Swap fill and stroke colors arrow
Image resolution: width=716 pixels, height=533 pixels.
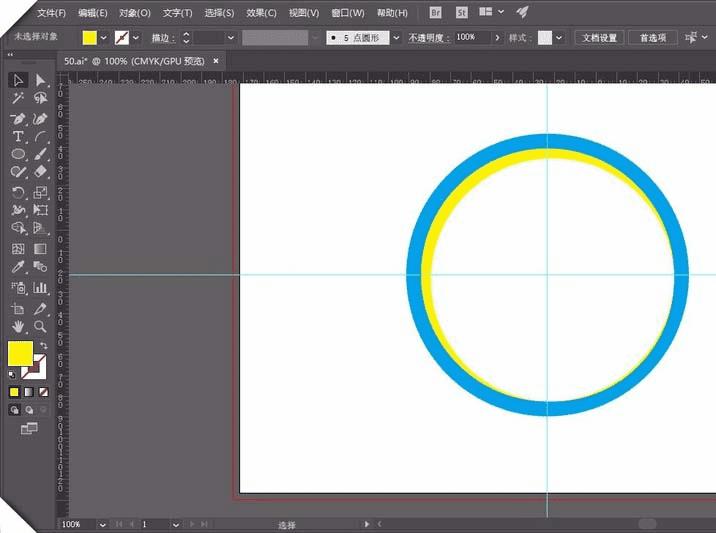(x=44, y=346)
